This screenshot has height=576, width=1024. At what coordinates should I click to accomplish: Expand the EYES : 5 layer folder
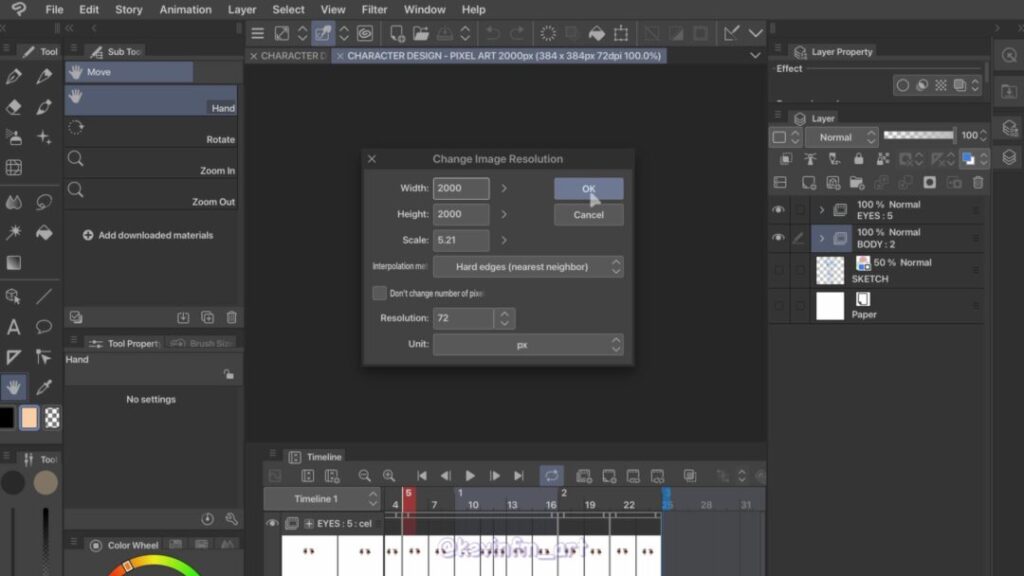(x=822, y=210)
